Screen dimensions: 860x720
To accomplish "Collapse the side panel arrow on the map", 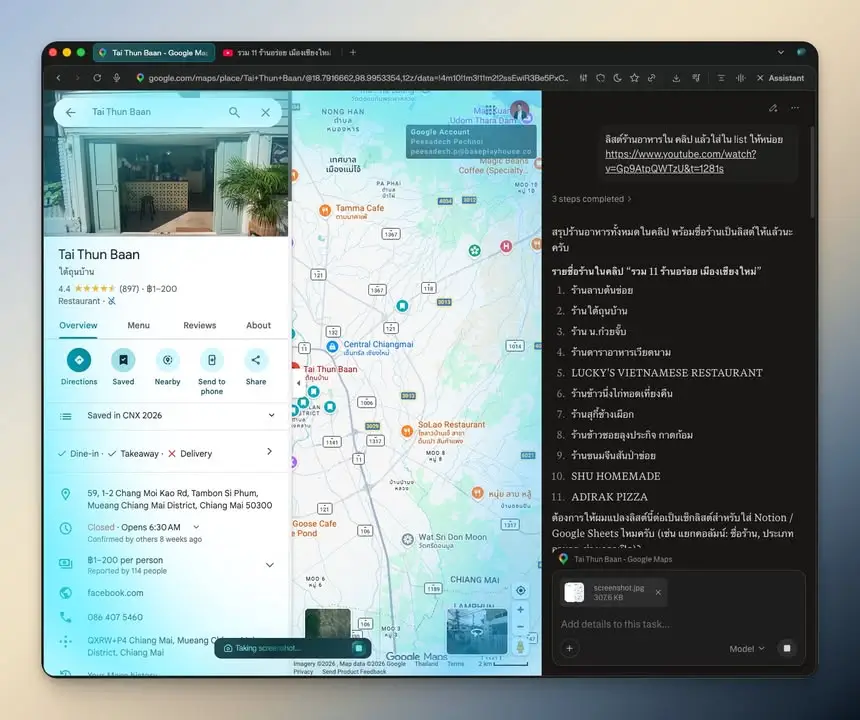I will click(298, 383).
